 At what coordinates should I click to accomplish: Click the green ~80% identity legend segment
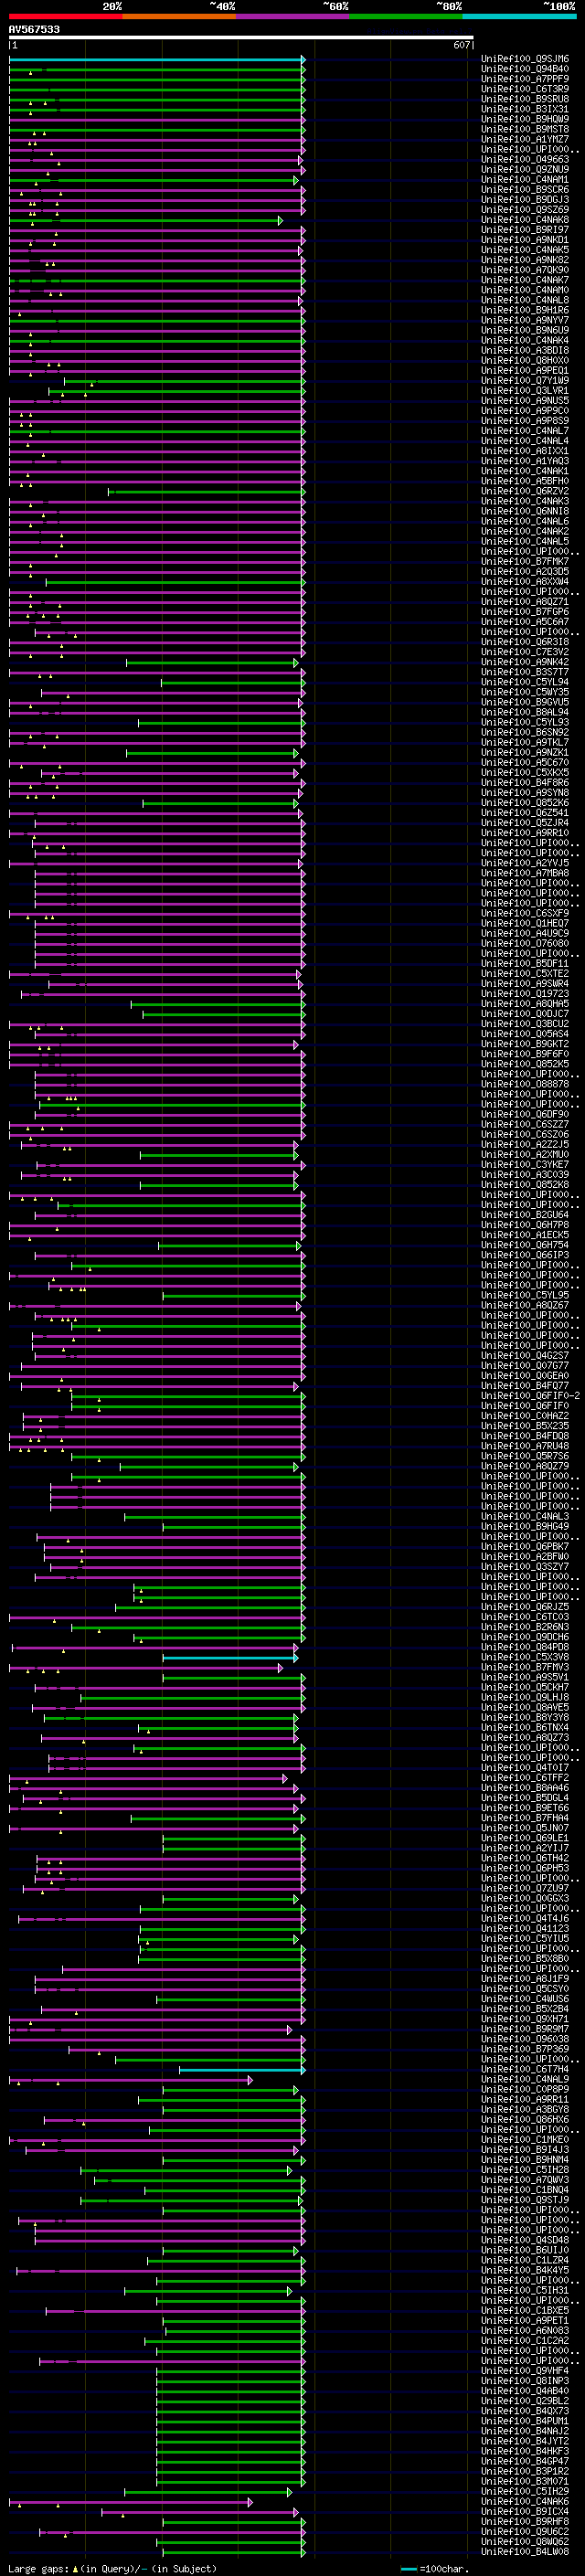click(406, 16)
